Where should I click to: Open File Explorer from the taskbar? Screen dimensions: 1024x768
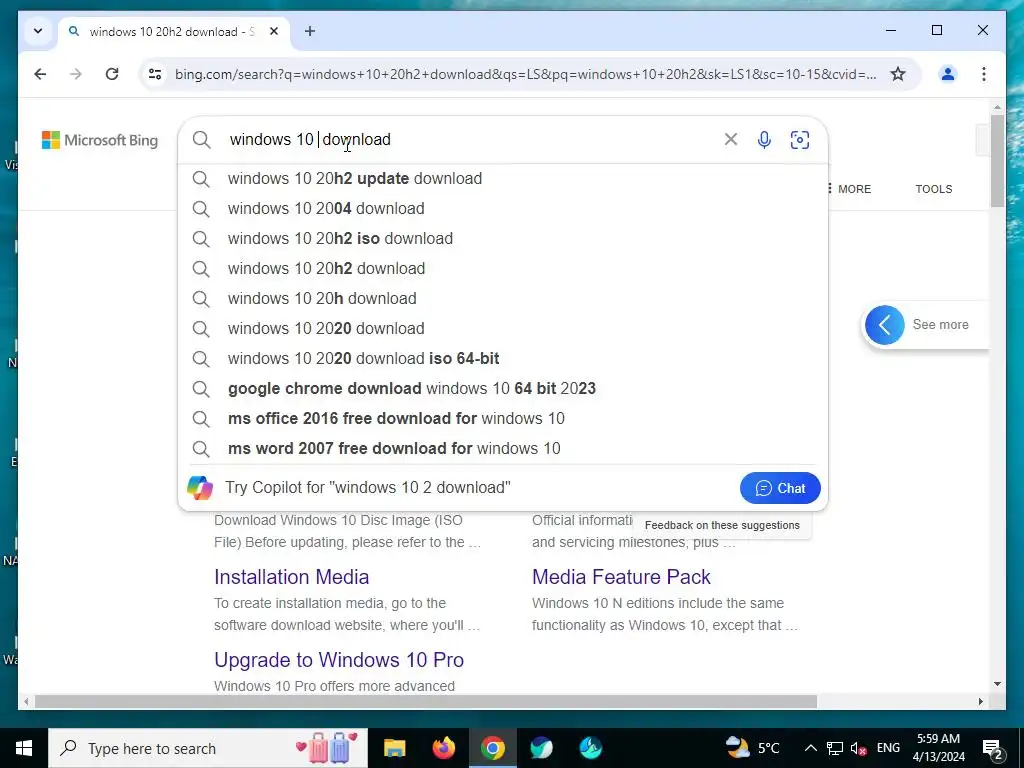click(x=394, y=748)
